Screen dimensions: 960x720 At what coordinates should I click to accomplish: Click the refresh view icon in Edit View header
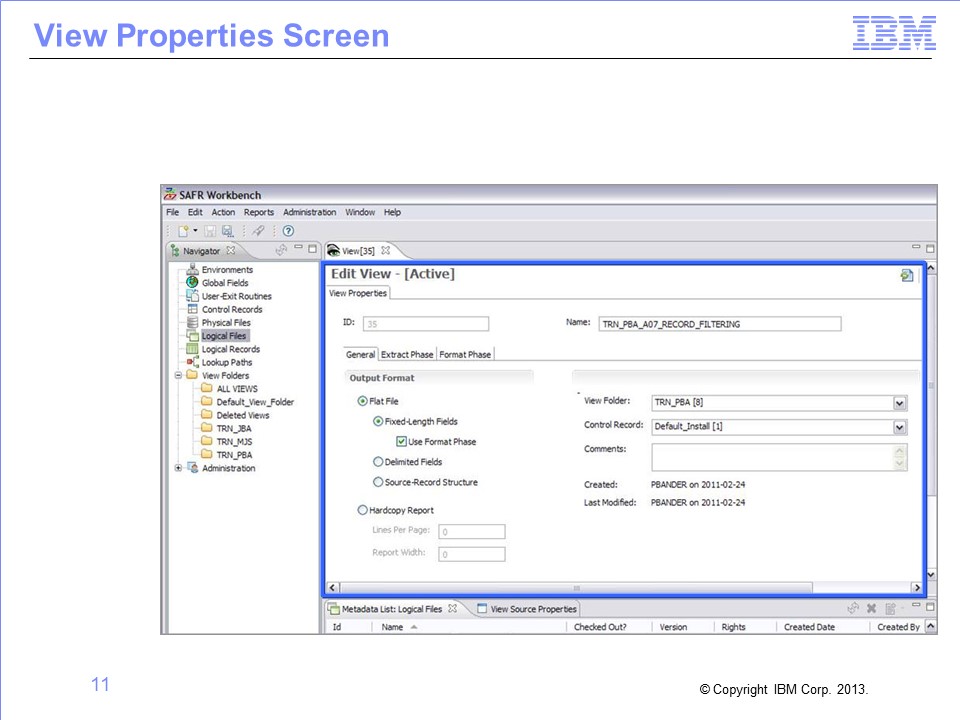(x=907, y=276)
